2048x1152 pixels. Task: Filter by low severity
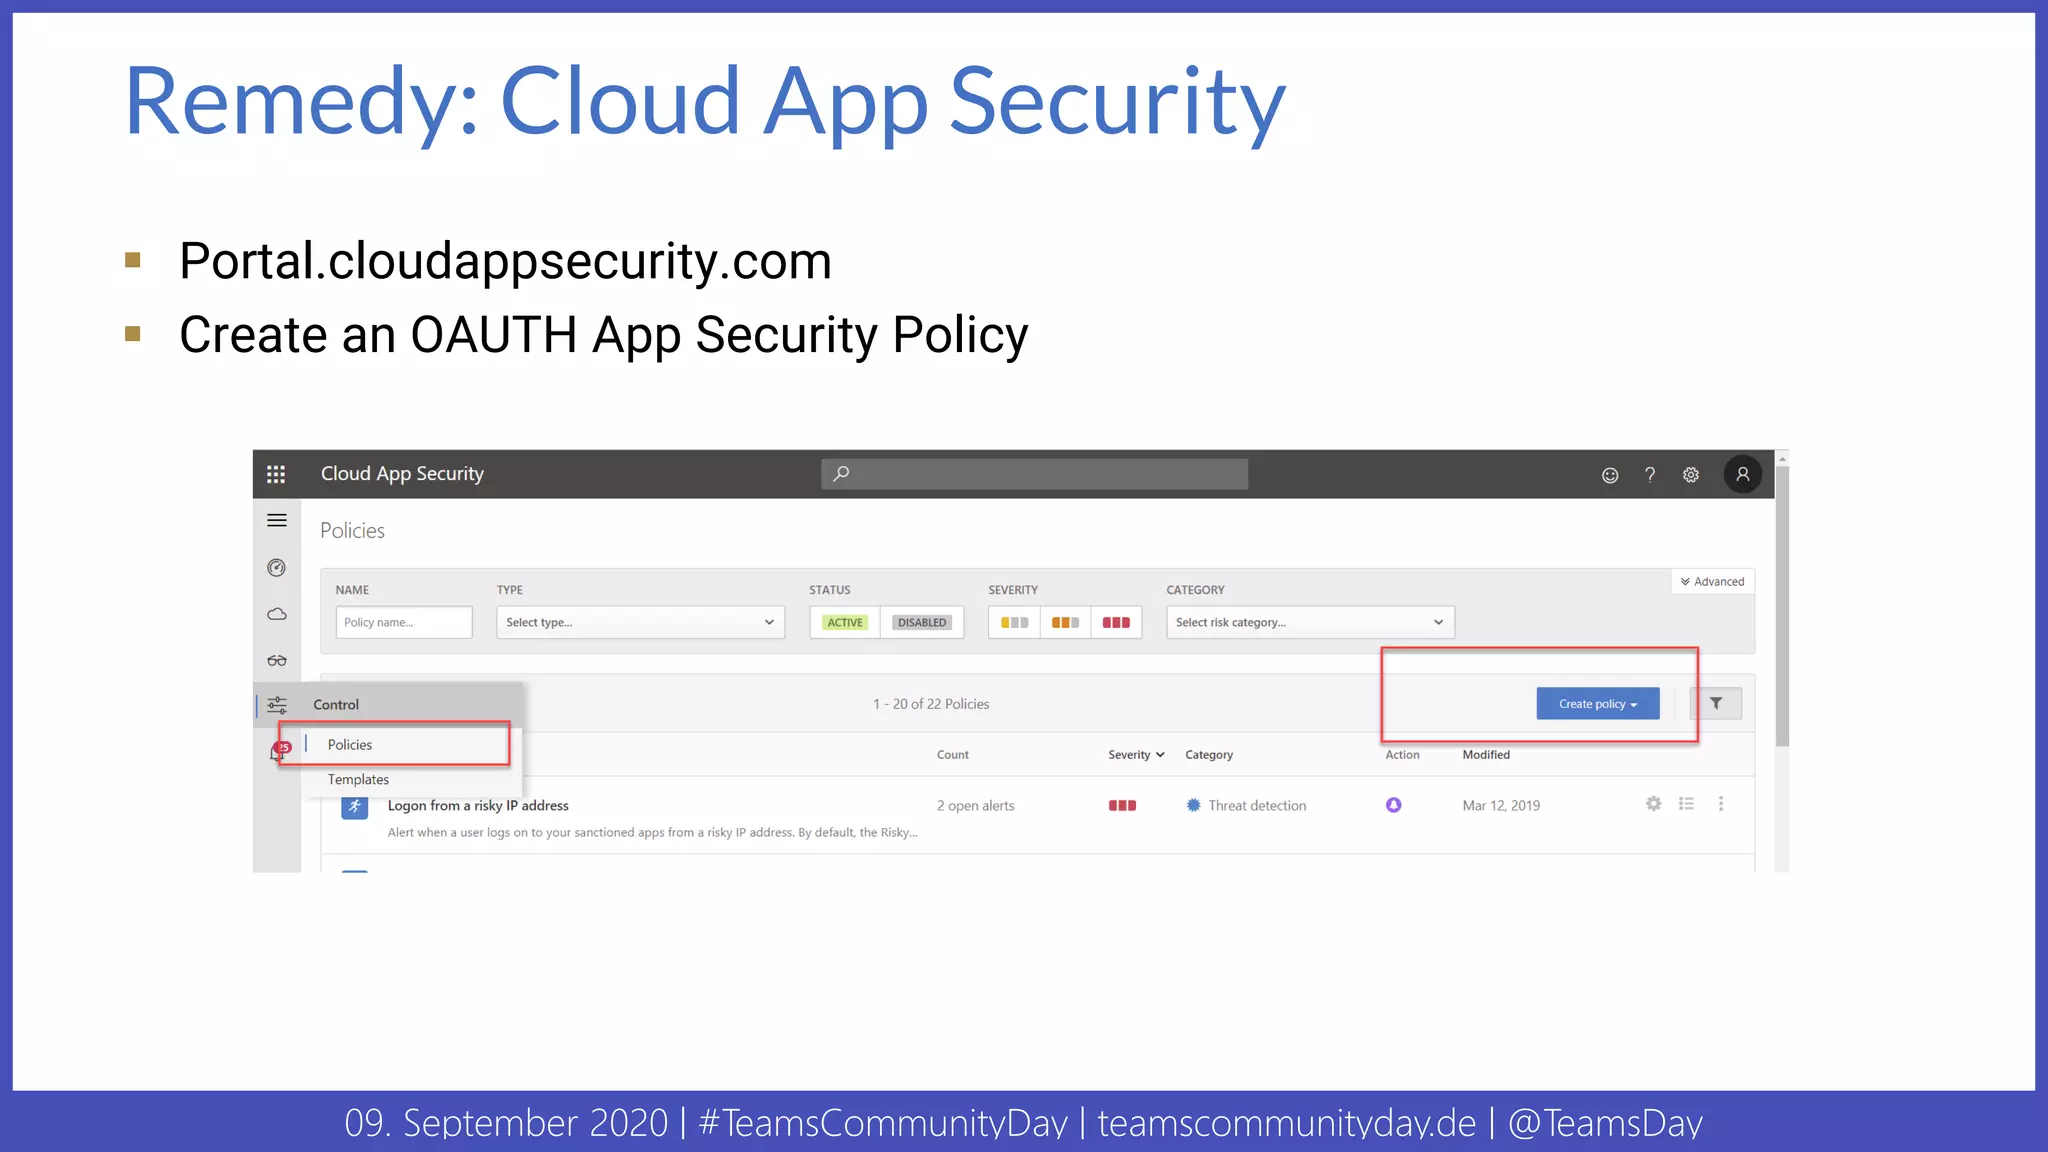tap(1015, 622)
